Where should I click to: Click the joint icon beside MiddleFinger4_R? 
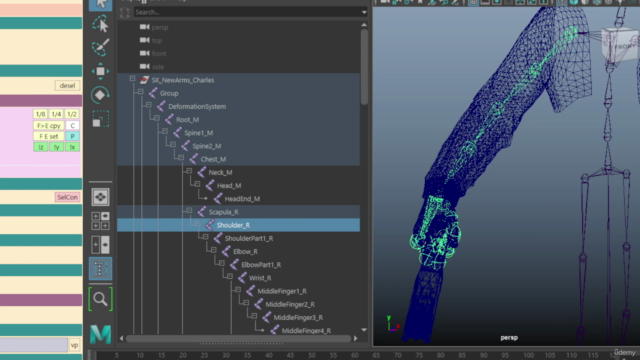click(275, 330)
